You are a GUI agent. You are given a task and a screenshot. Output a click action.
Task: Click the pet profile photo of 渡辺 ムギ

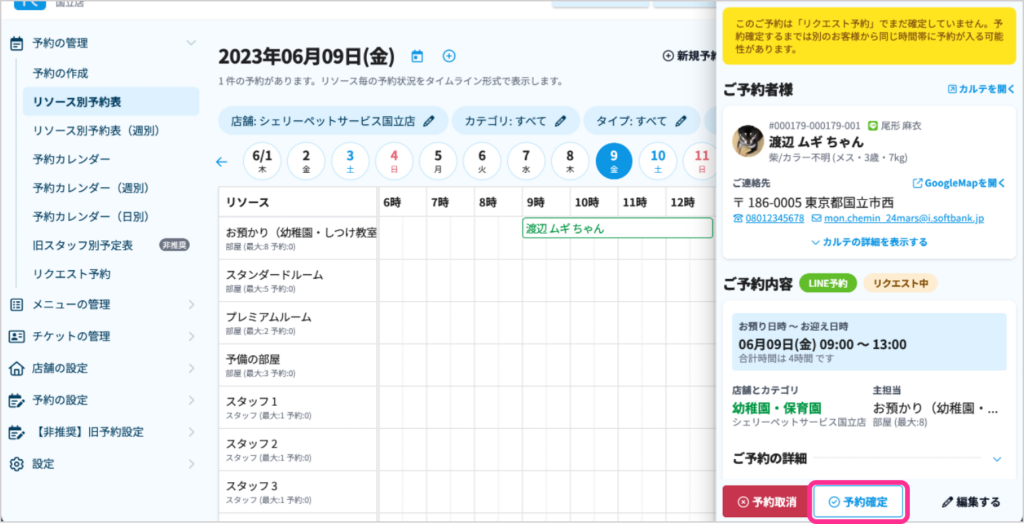tap(748, 141)
